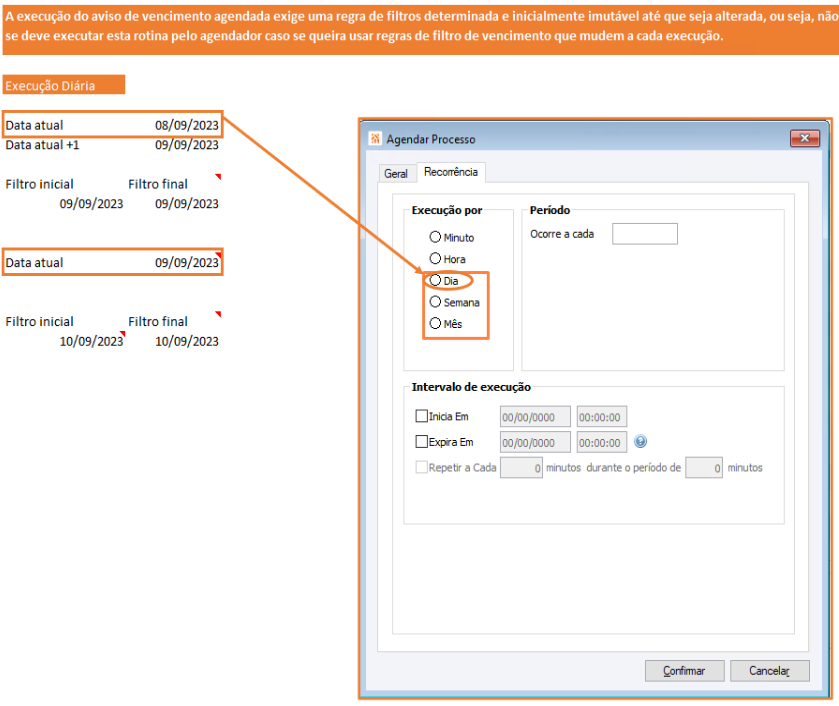Click the Cancelar button
The width and height of the screenshot is (839, 706).
coord(769,671)
